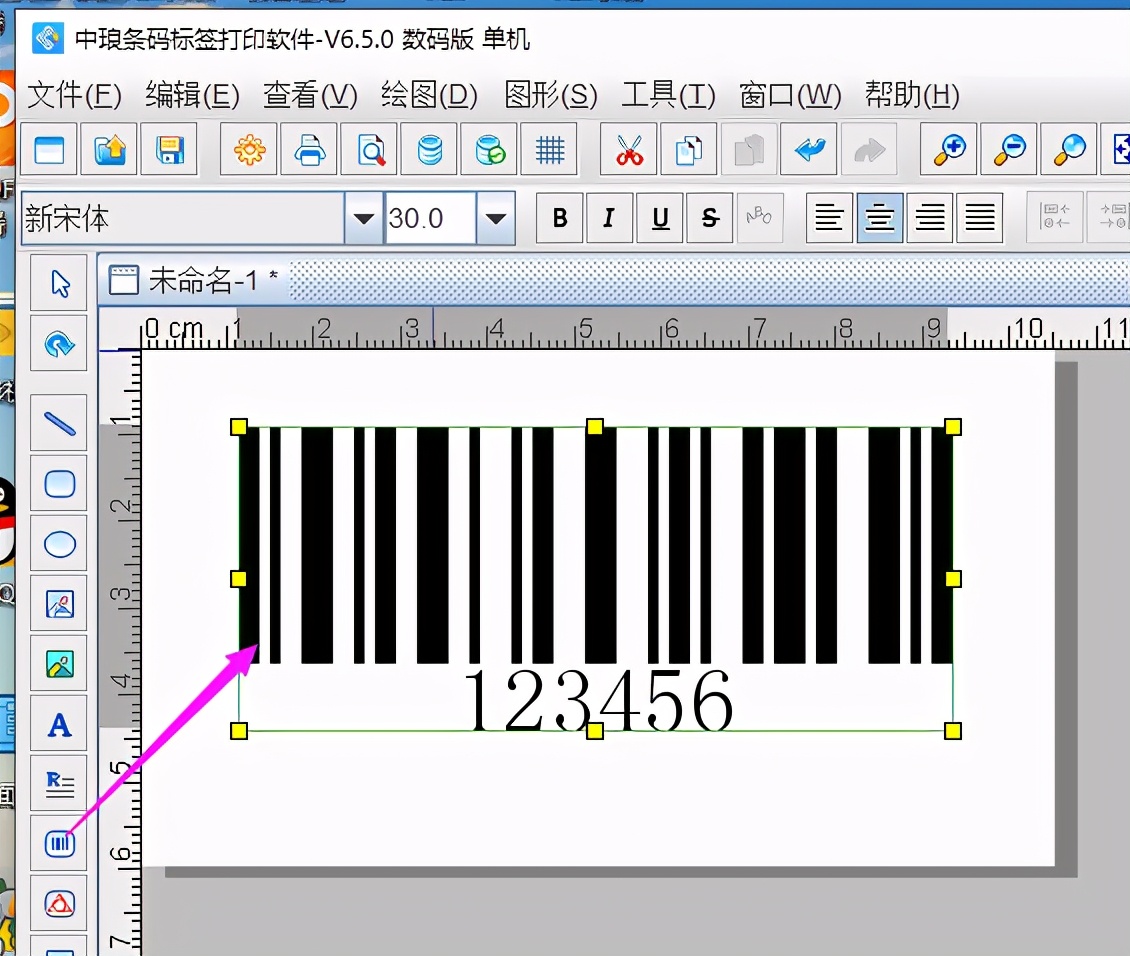
Task: Toggle underline formatting
Action: 659,217
